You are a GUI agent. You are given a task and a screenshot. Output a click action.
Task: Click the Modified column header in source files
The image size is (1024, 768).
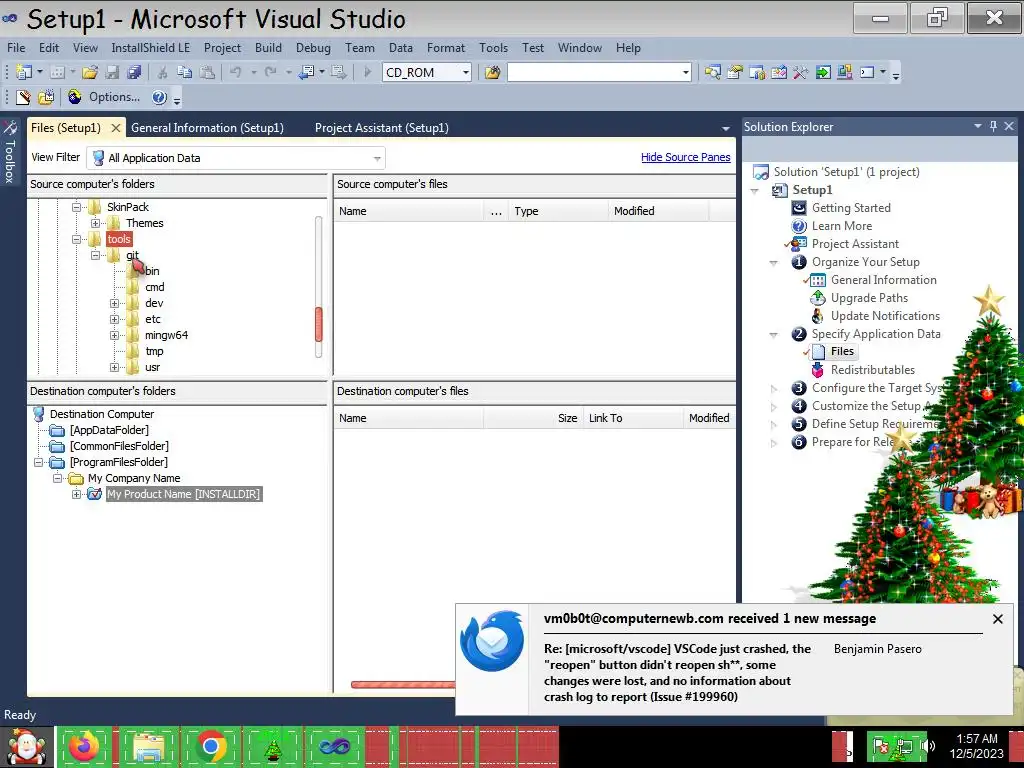click(x=658, y=211)
